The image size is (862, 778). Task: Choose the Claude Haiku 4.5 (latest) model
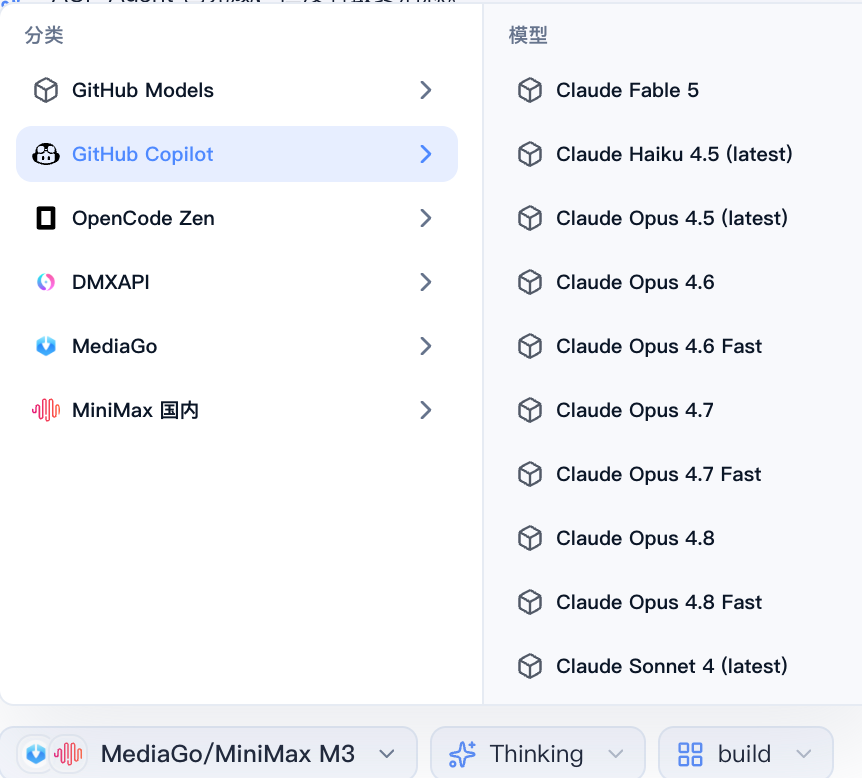pos(679,154)
